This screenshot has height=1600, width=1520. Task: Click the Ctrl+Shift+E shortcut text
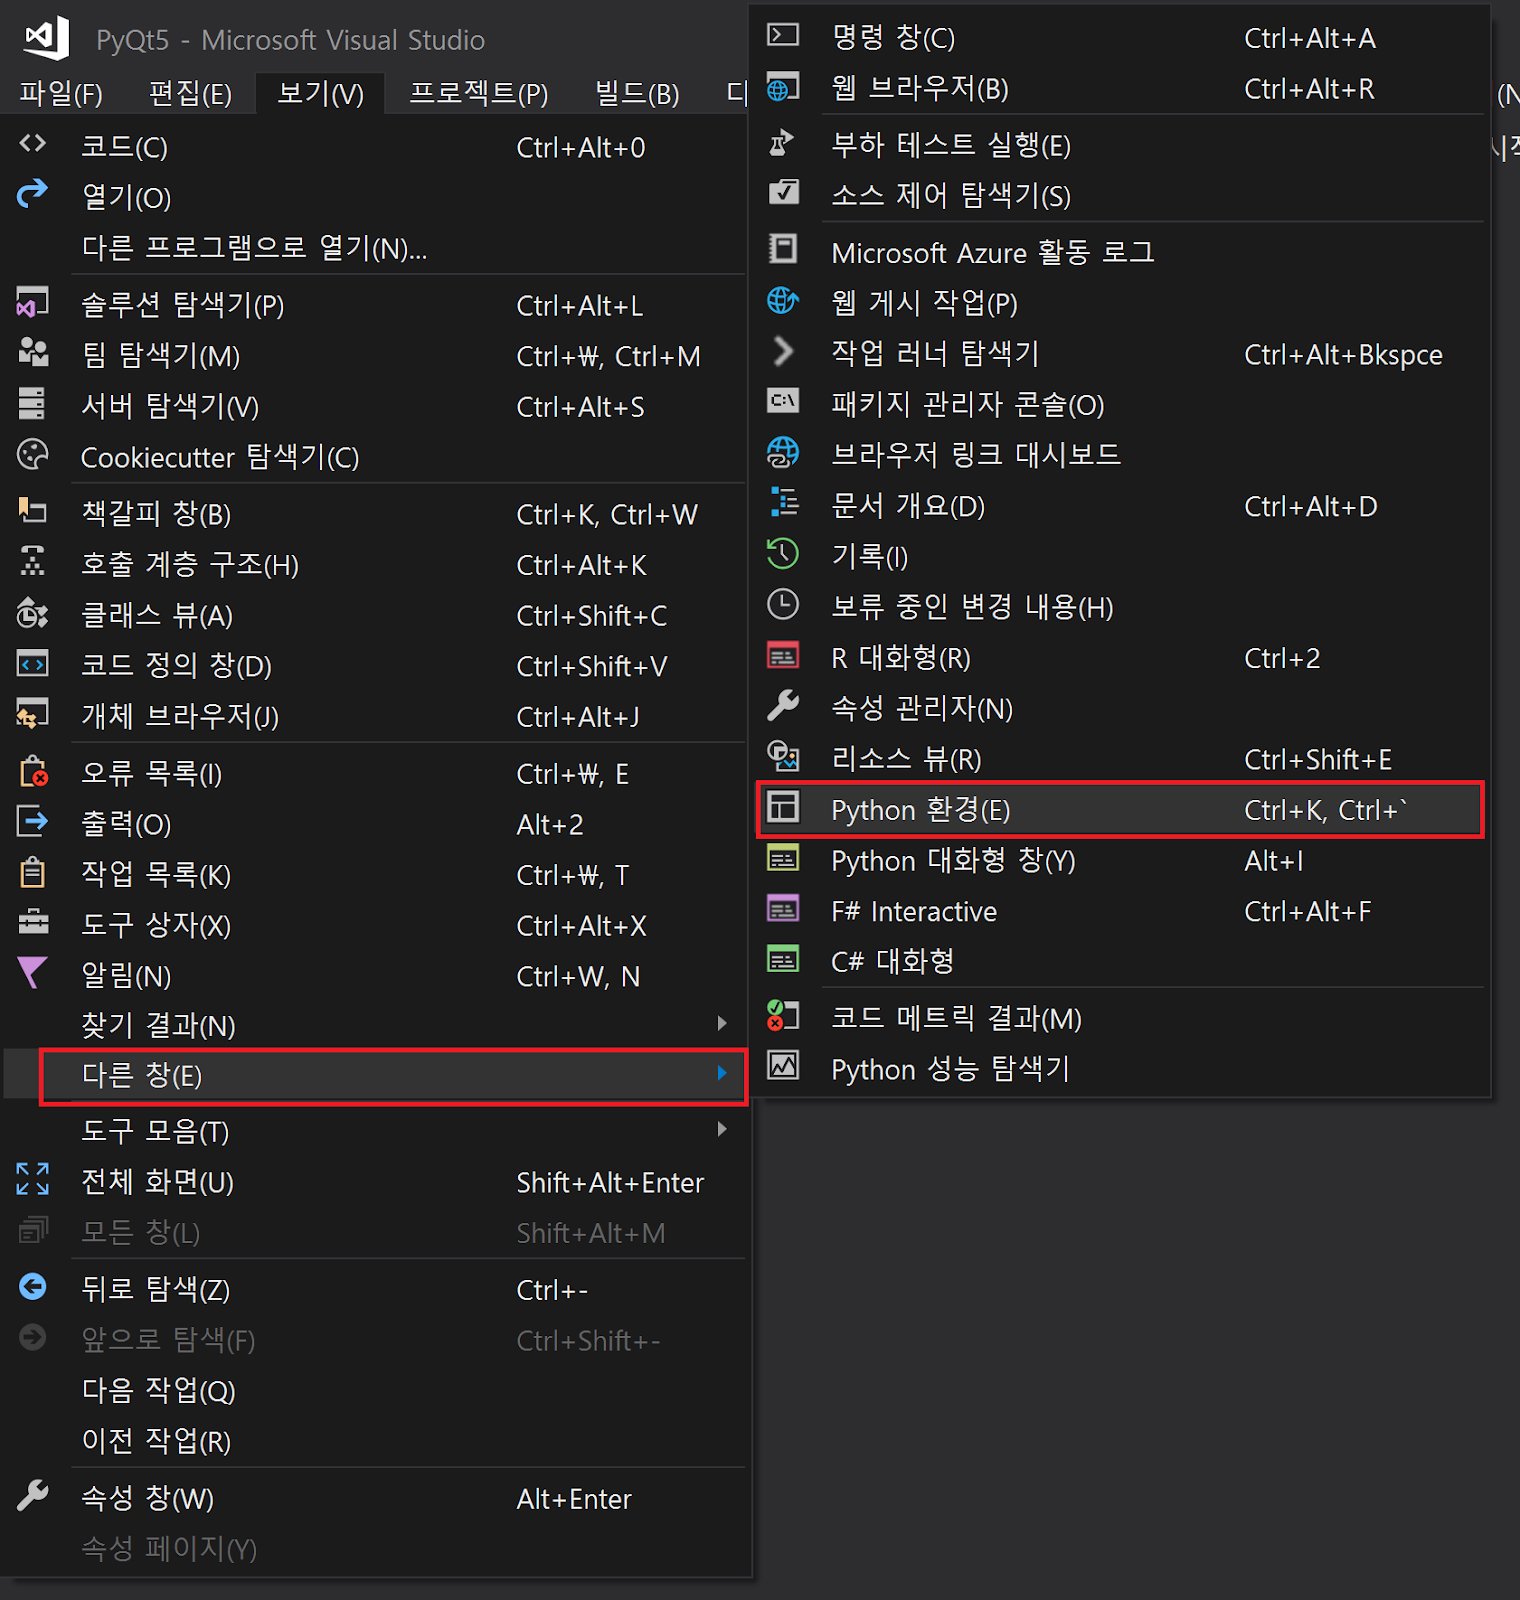coord(1318,760)
